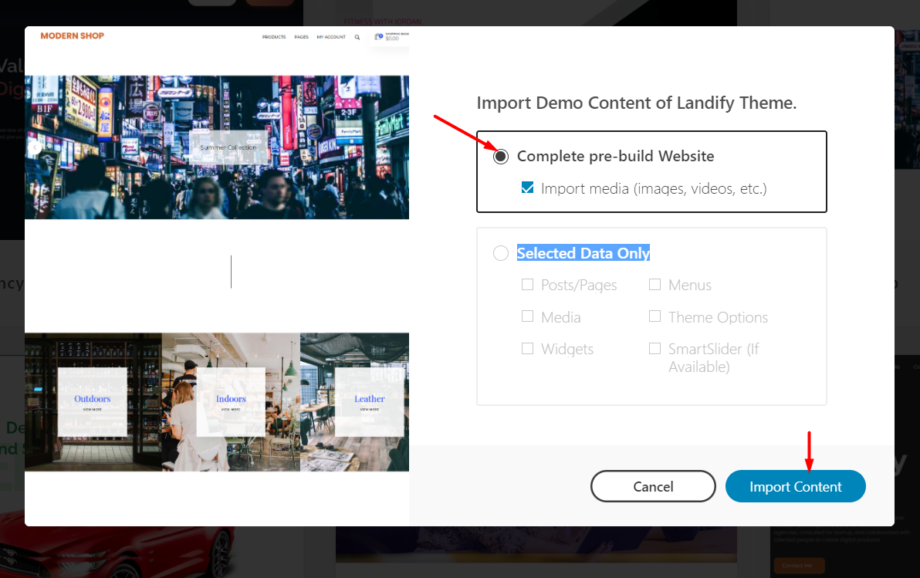920x578 pixels.
Task: Open the shopping bag icon showing $0.00
Action: tap(379, 37)
